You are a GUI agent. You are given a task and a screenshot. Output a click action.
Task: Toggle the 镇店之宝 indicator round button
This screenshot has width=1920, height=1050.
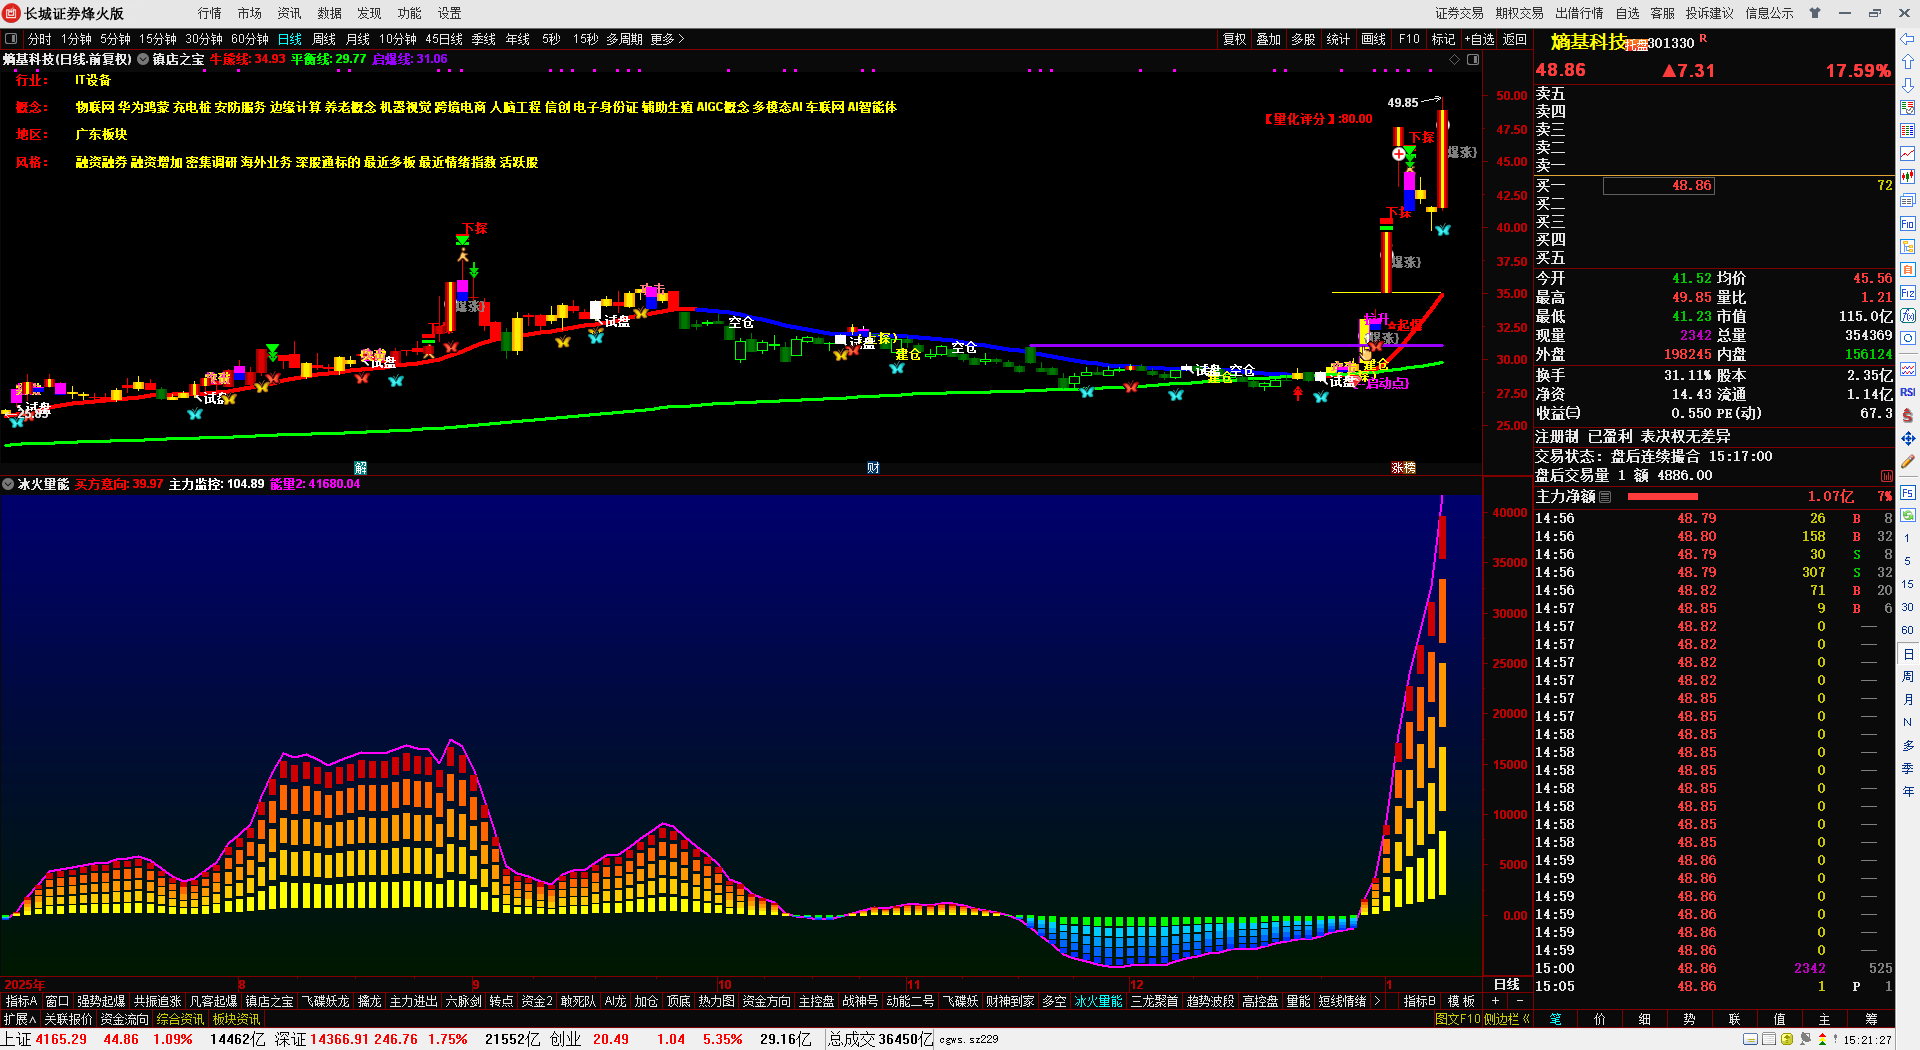[x=143, y=60]
